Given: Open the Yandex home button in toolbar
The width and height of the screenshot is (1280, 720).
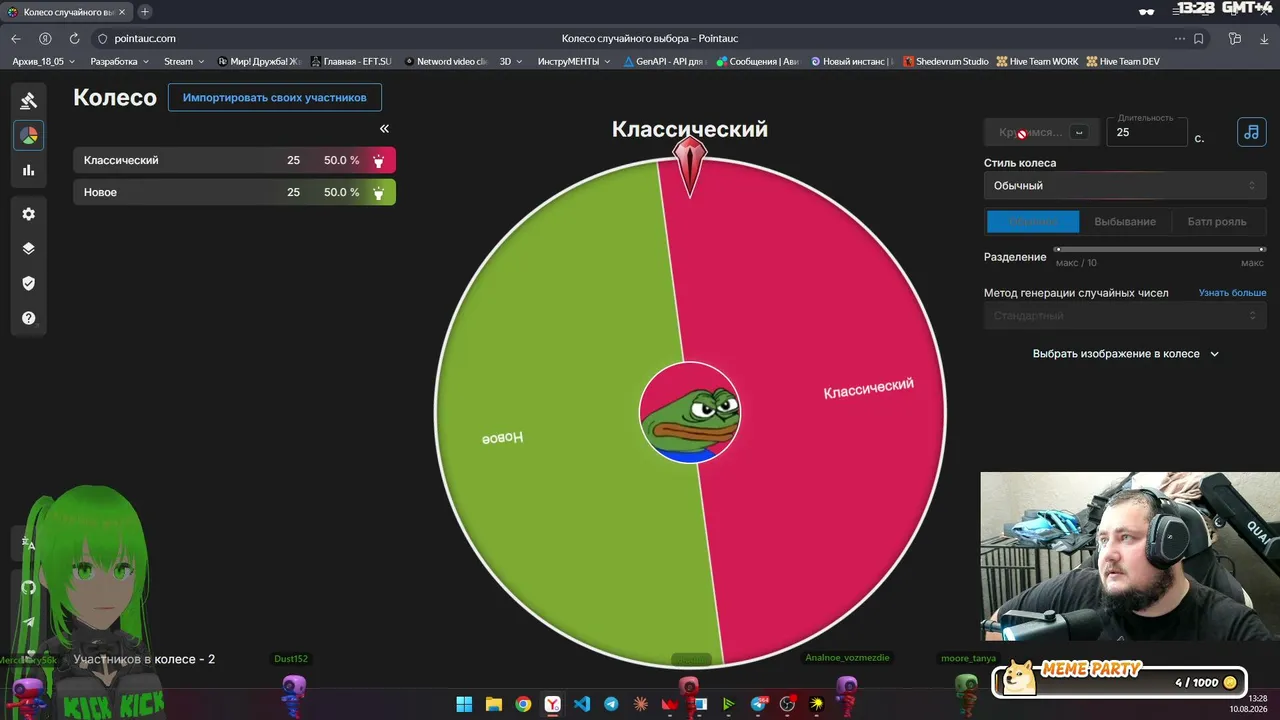Looking at the screenshot, I should (x=45, y=39).
